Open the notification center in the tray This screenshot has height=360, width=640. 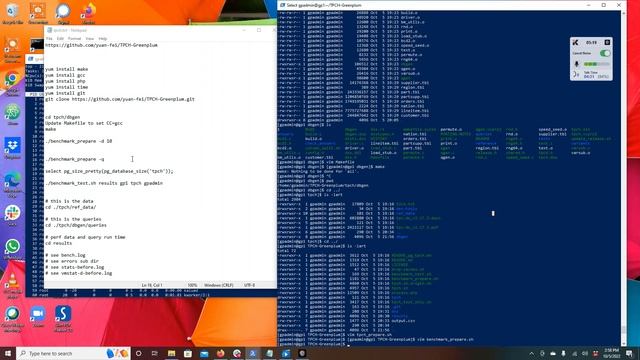pos(629,353)
